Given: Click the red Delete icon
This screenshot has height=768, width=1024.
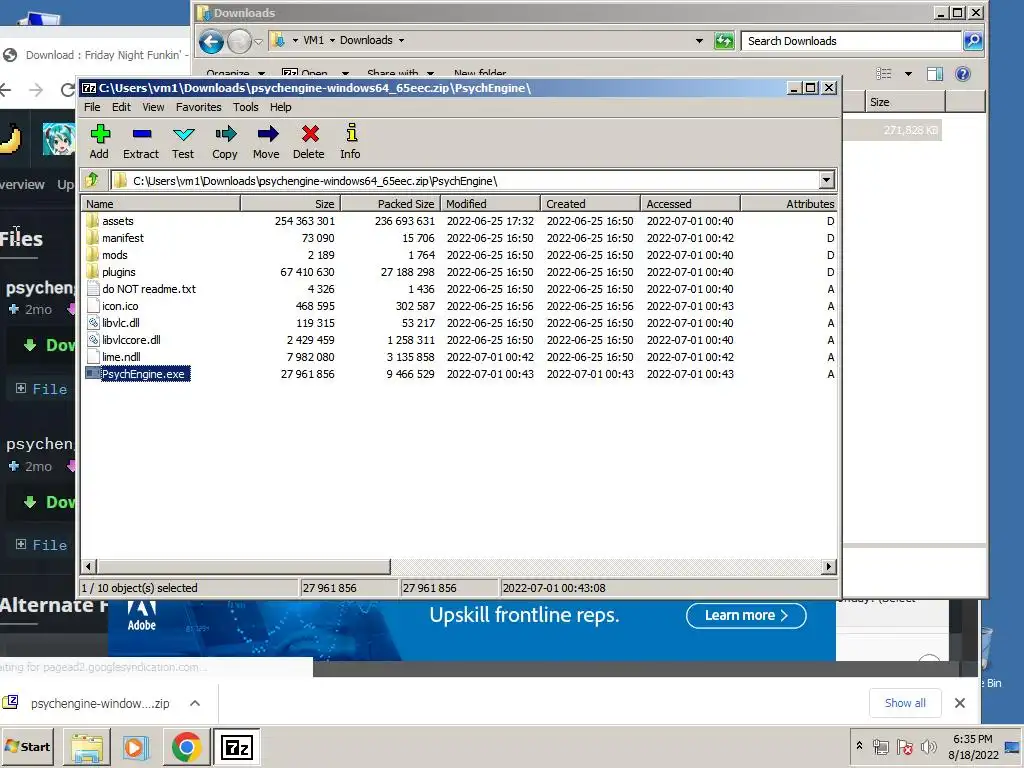Looking at the screenshot, I should [x=309, y=142].
